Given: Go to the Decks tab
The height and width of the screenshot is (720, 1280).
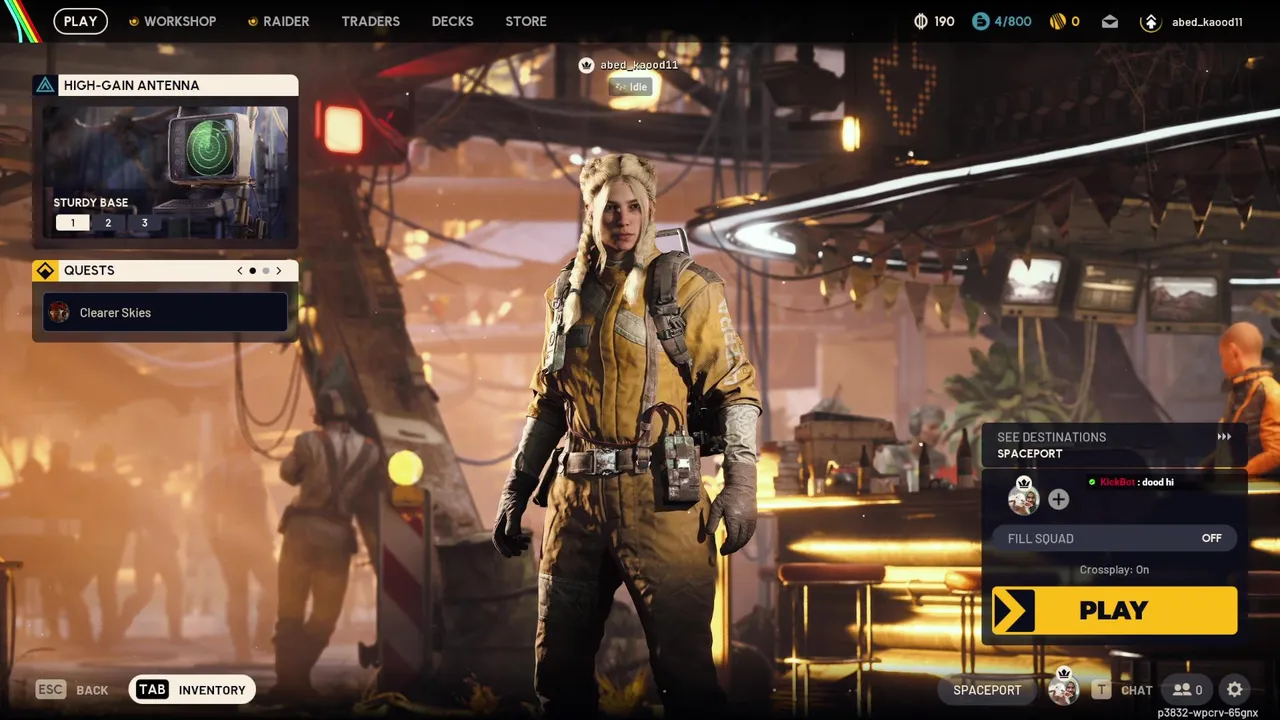Looking at the screenshot, I should (453, 21).
